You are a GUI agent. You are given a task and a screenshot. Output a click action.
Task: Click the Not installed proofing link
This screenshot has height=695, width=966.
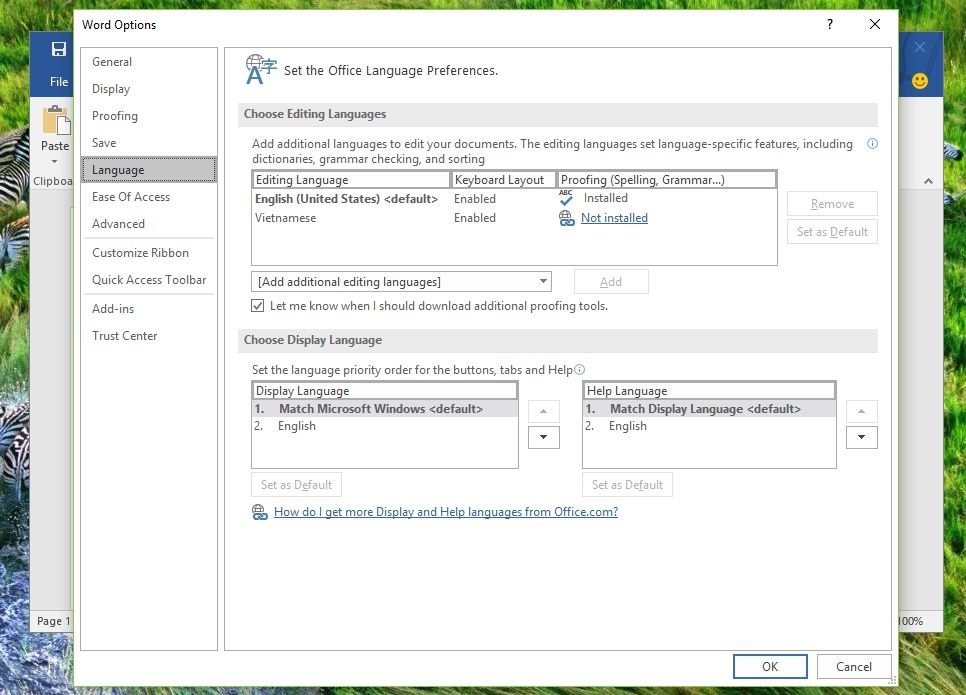[x=614, y=218]
